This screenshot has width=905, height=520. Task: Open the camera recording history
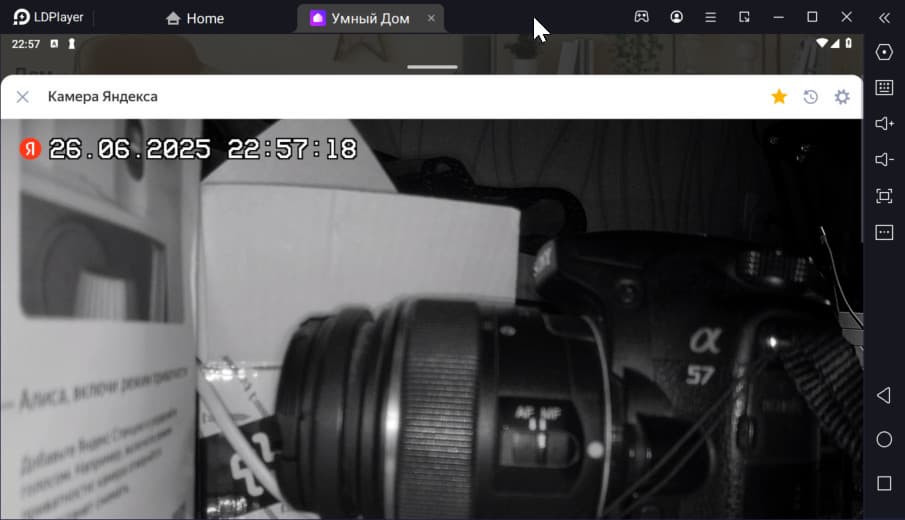coord(811,97)
